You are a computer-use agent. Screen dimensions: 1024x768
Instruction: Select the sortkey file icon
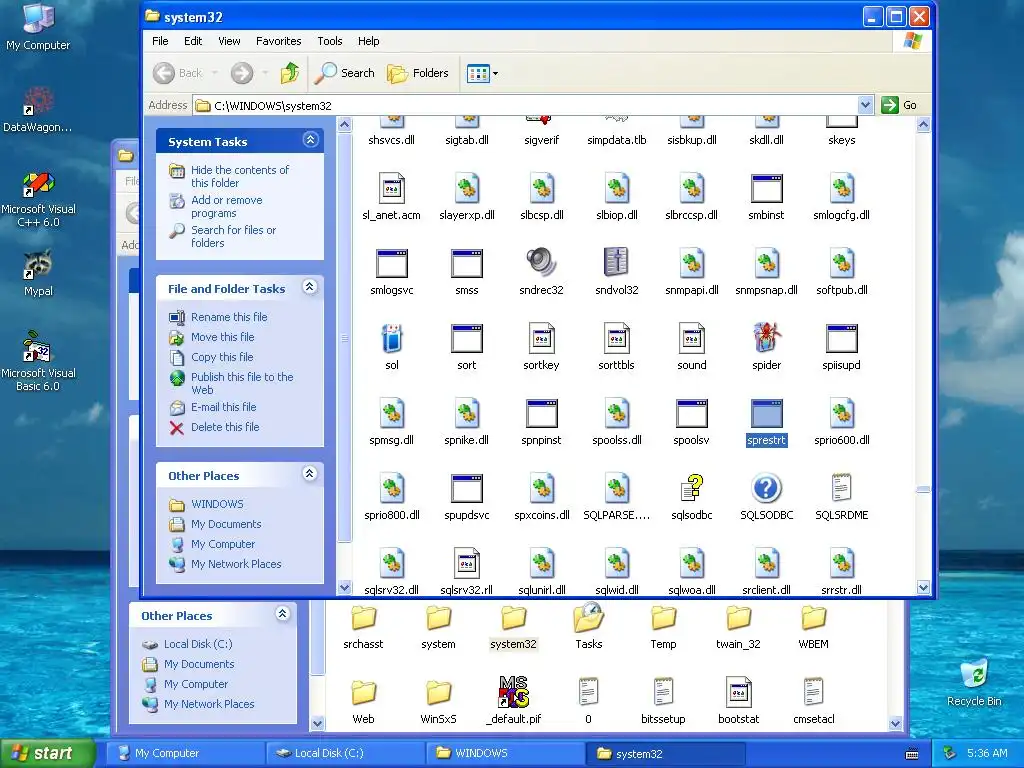541,338
